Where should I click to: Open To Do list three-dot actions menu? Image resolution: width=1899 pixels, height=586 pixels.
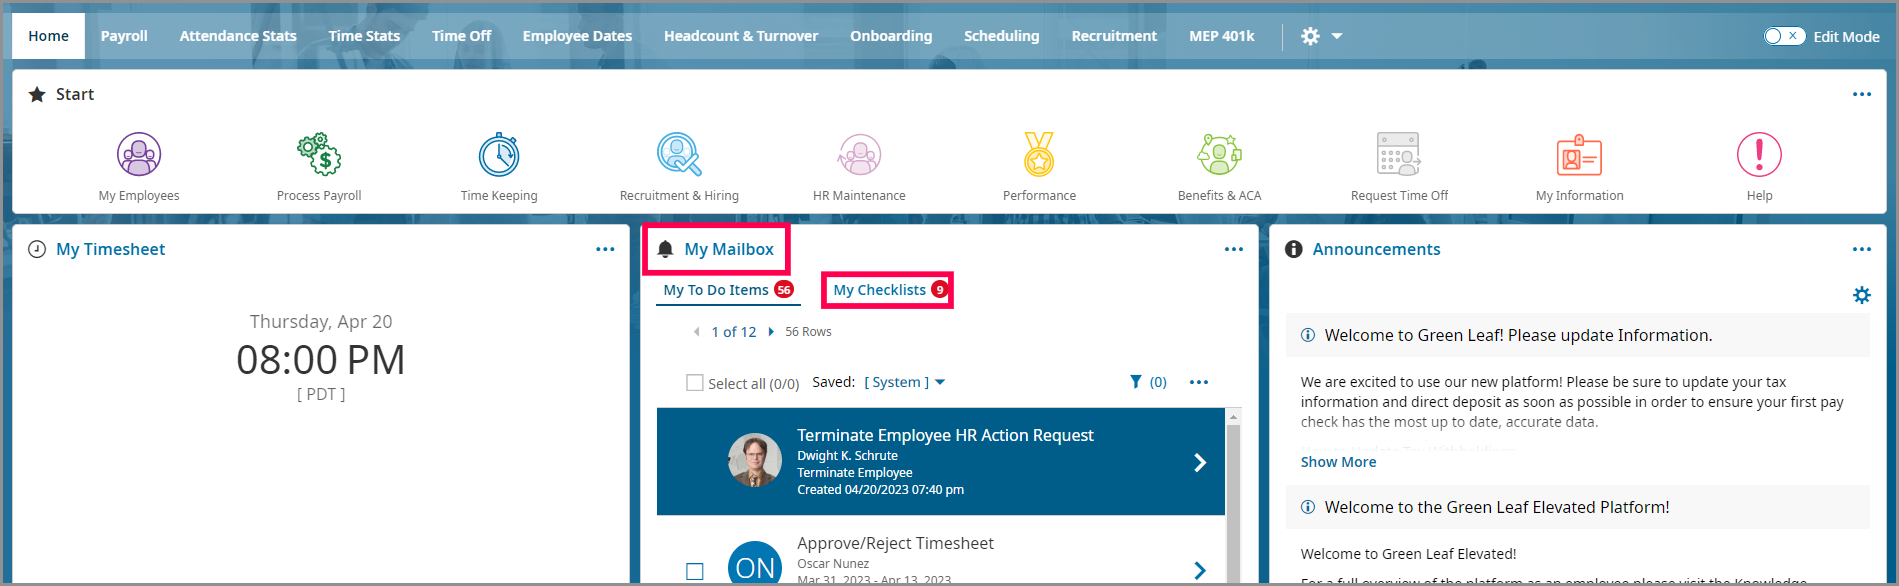click(1198, 382)
